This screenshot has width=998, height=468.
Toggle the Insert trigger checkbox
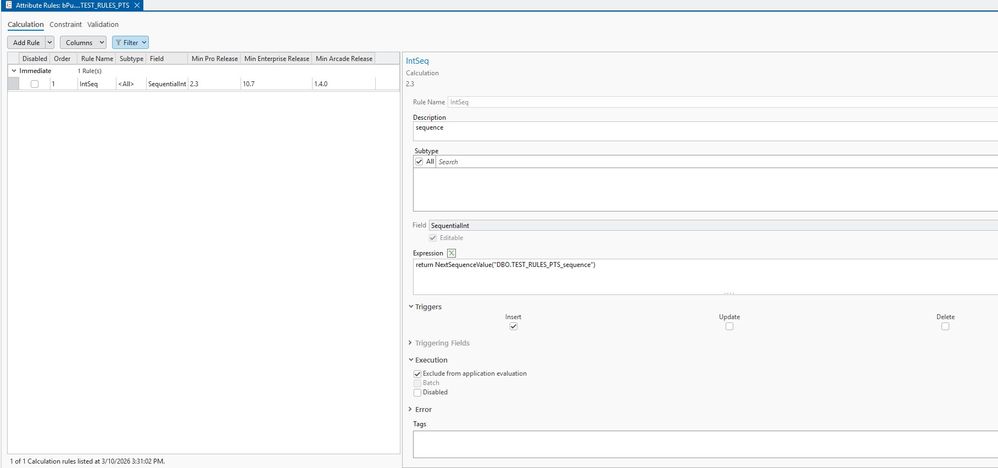514,326
